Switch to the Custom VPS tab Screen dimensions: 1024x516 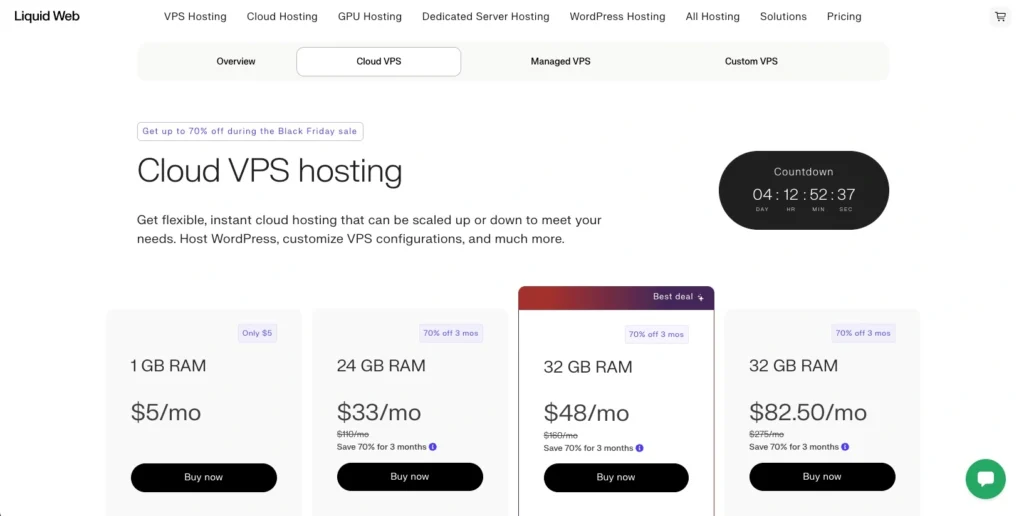point(751,62)
